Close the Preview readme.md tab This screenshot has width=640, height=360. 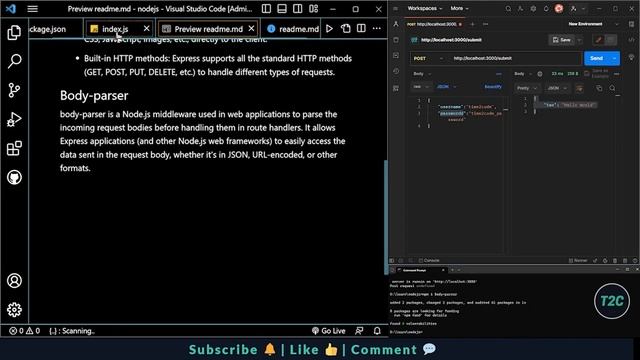[x=251, y=28]
